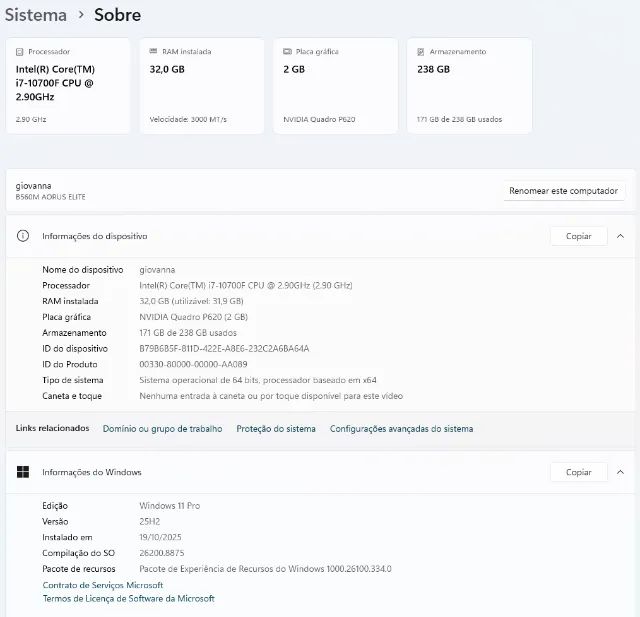This screenshot has height=617, width=640.
Task: Open Configurações avançadas do sistema link
Action: pos(401,428)
